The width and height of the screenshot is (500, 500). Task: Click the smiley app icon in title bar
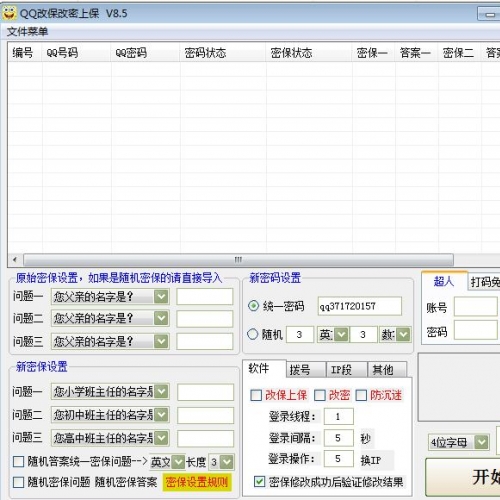(x=9, y=13)
